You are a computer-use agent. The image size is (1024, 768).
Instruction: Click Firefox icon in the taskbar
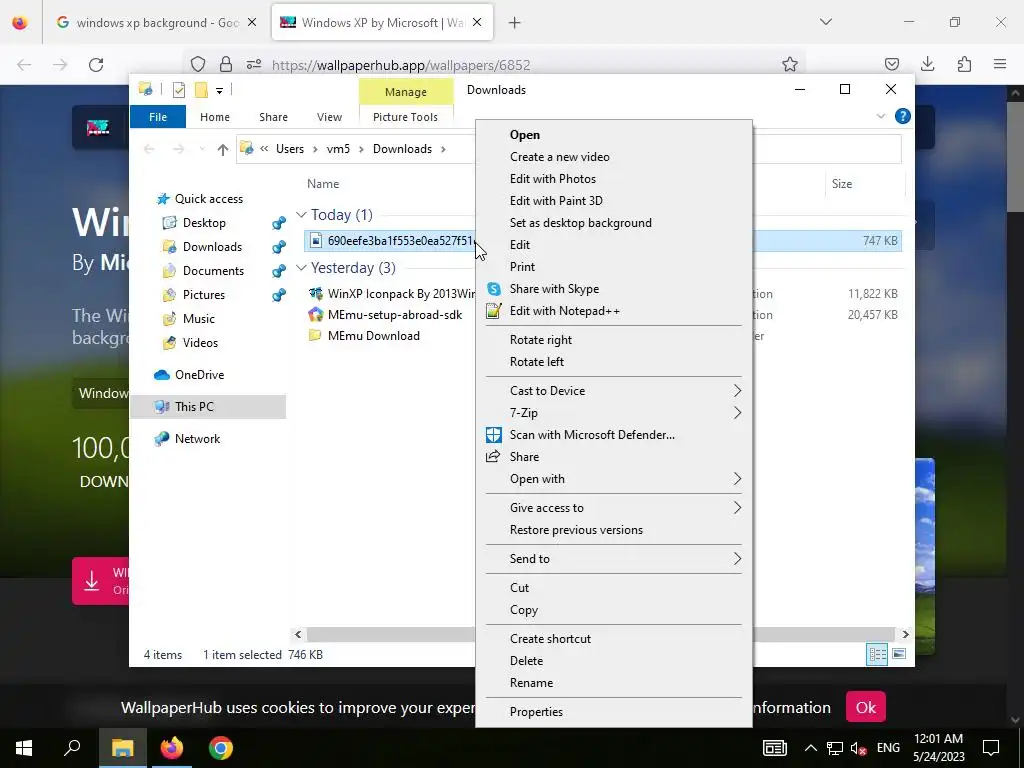[x=172, y=748]
